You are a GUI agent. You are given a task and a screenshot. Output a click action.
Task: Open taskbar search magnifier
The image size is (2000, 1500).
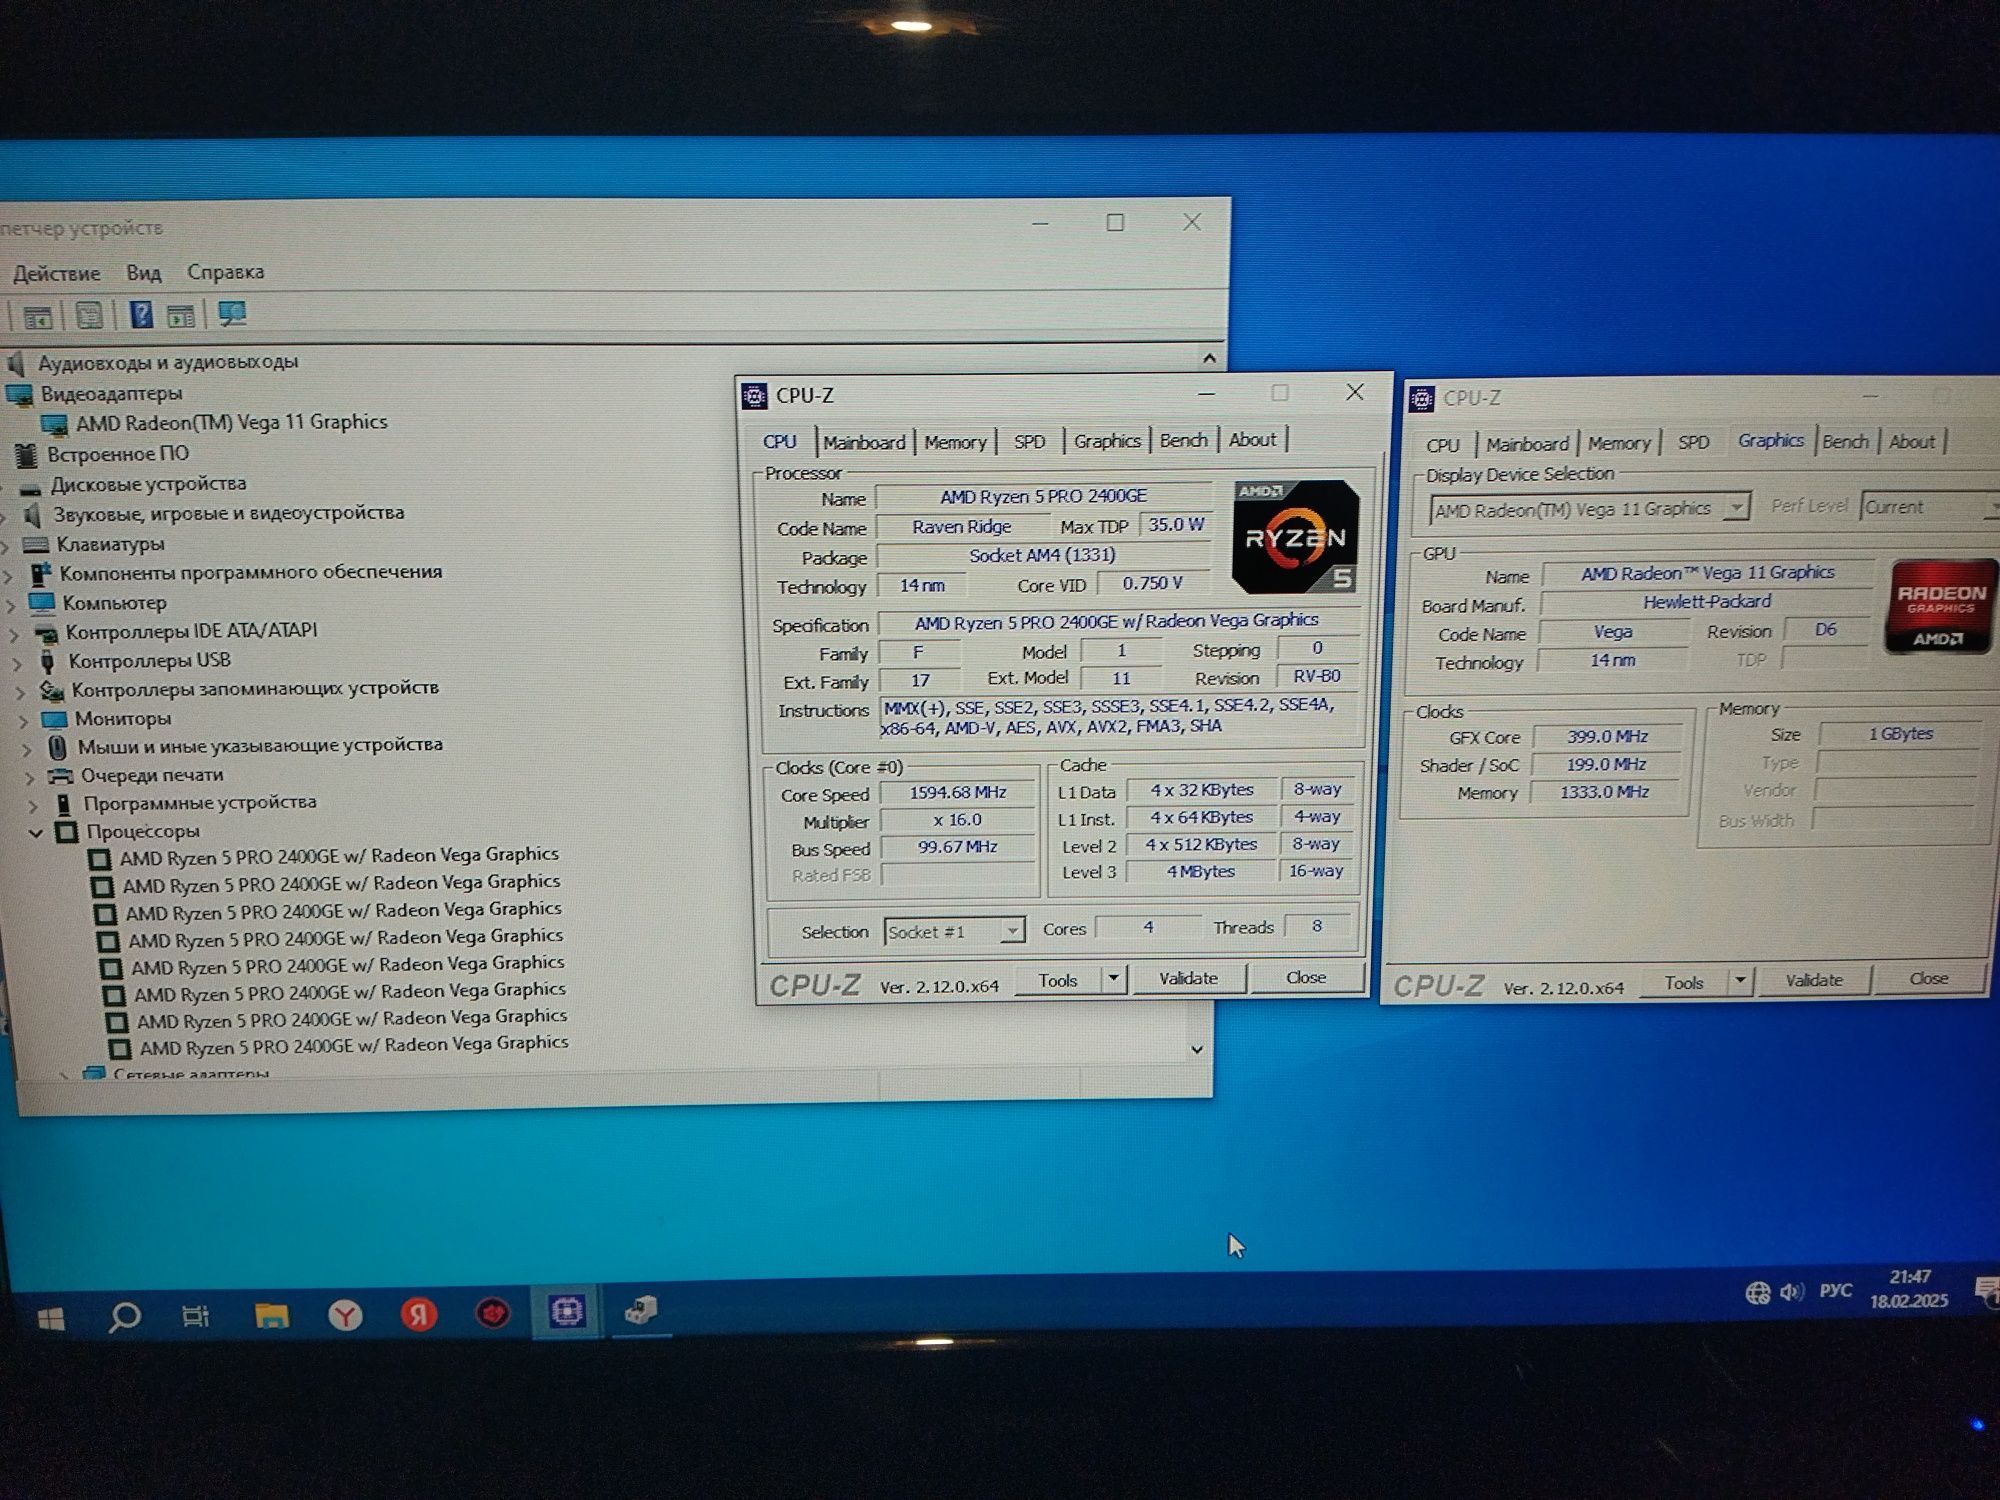(124, 1317)
